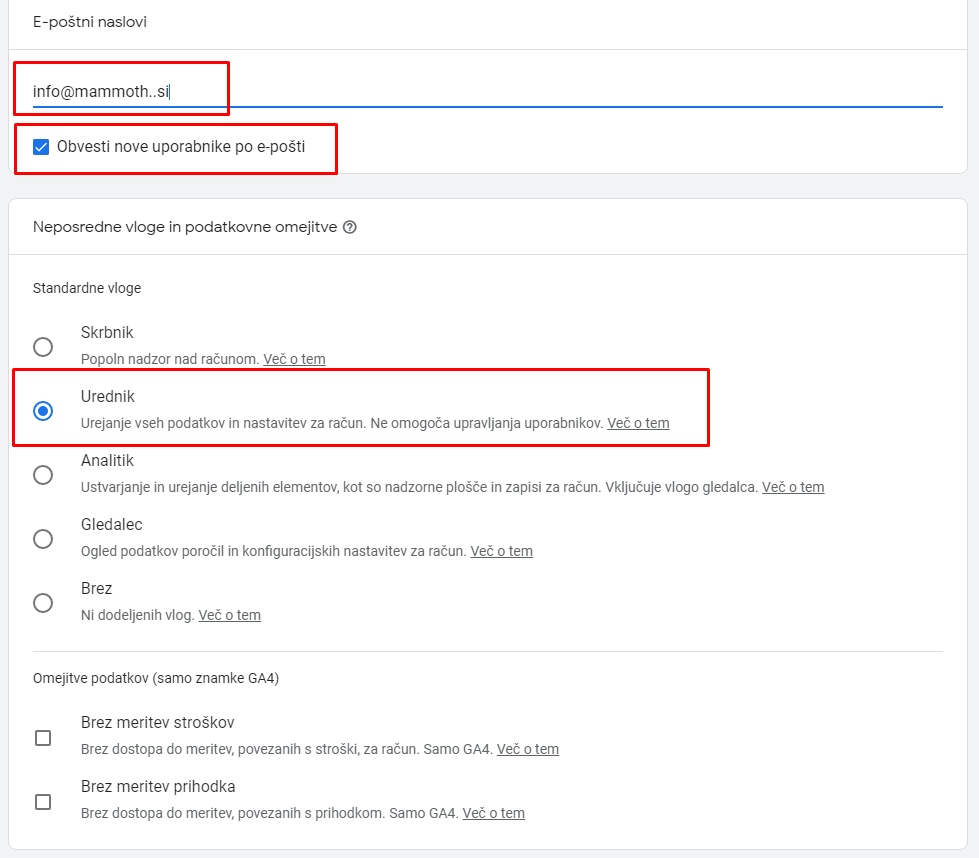
Task: Click the Gledalec role label text
Action: (112, 525)
